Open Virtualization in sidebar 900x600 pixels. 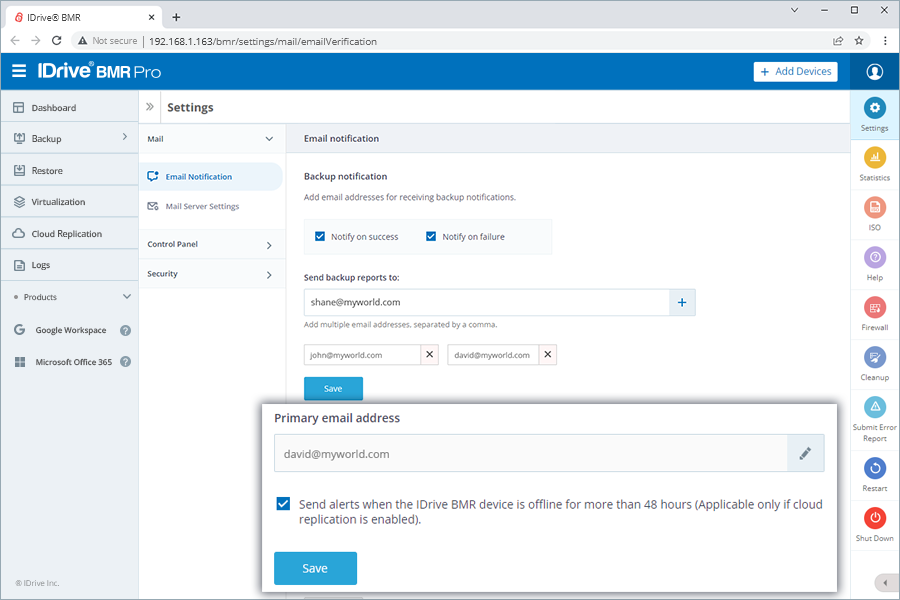coord(69,202)
